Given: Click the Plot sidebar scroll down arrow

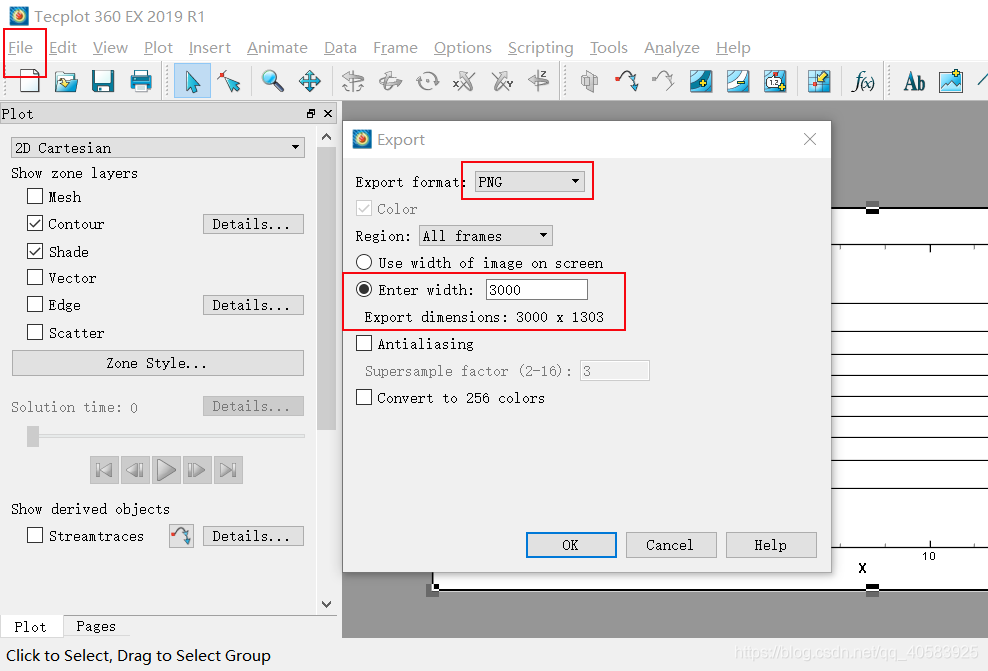Looking at the screenshot, I should (x=326, y=604).
